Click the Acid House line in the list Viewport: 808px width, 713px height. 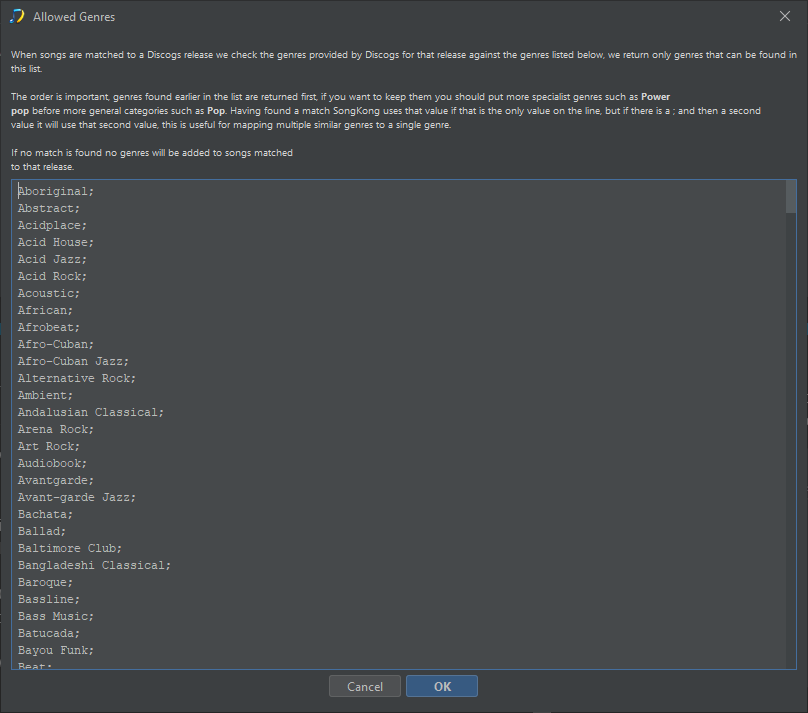point(55,242)
